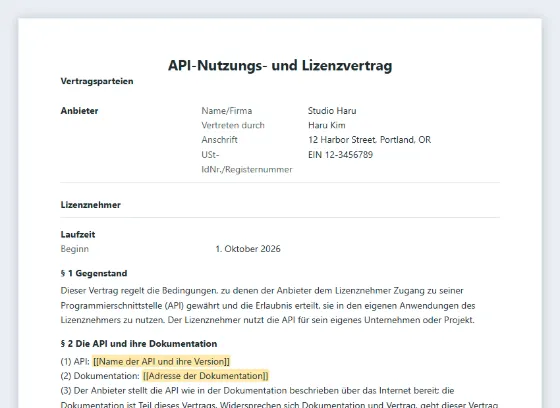Click the Beginn label
Image resolution: width=560 pixels, height=408 pixels.
[x=75, y=249]
